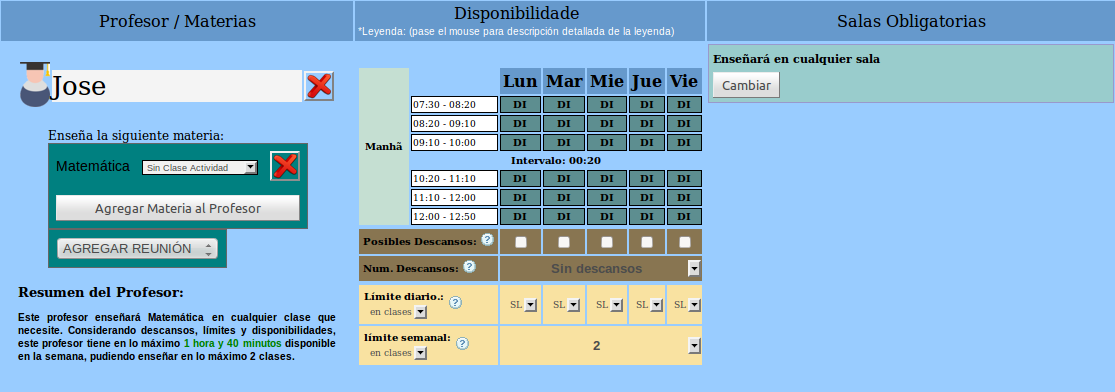
Task: Open help icon for Posibles Descansos
Action: click(x=487, y=240)
